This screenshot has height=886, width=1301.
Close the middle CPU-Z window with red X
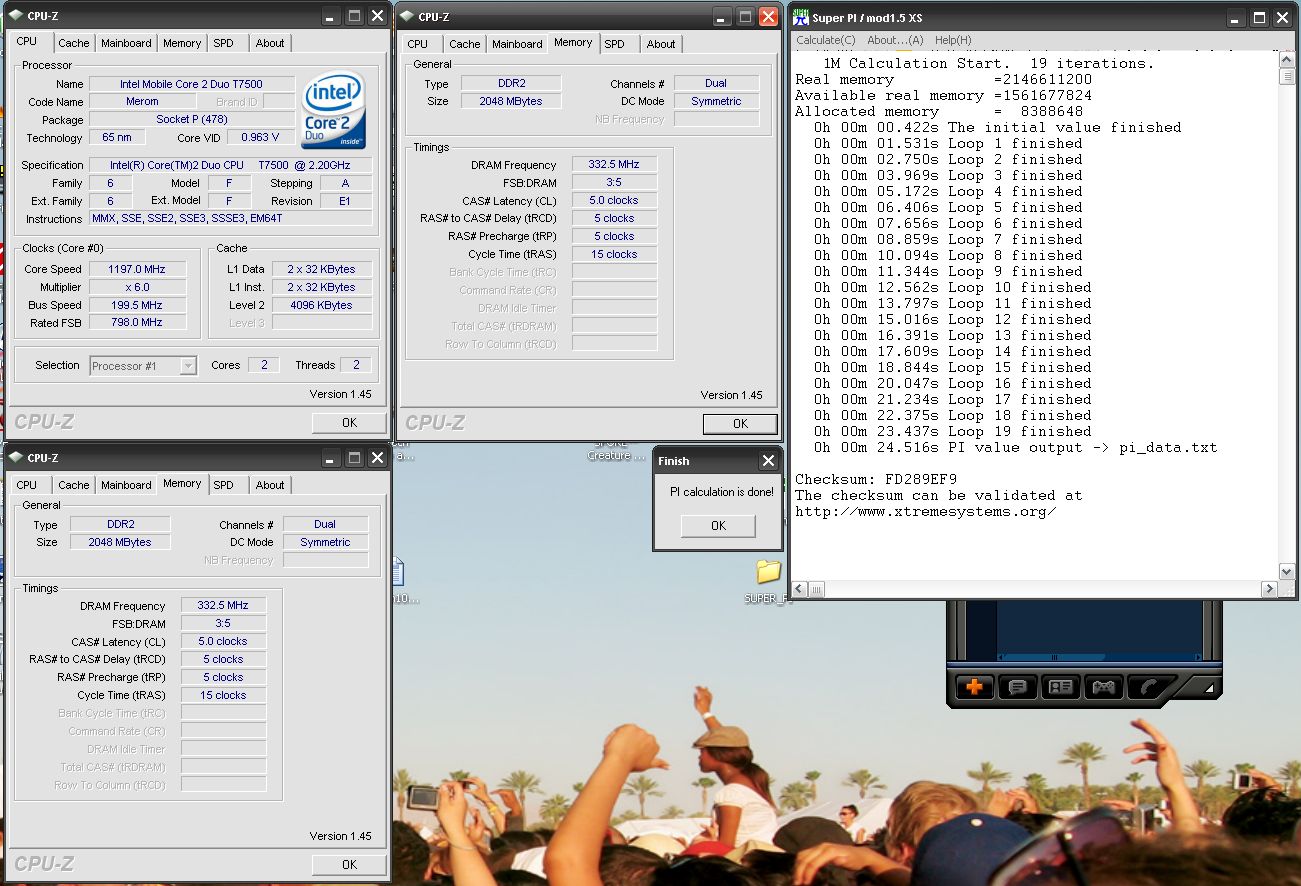point(768,16)
